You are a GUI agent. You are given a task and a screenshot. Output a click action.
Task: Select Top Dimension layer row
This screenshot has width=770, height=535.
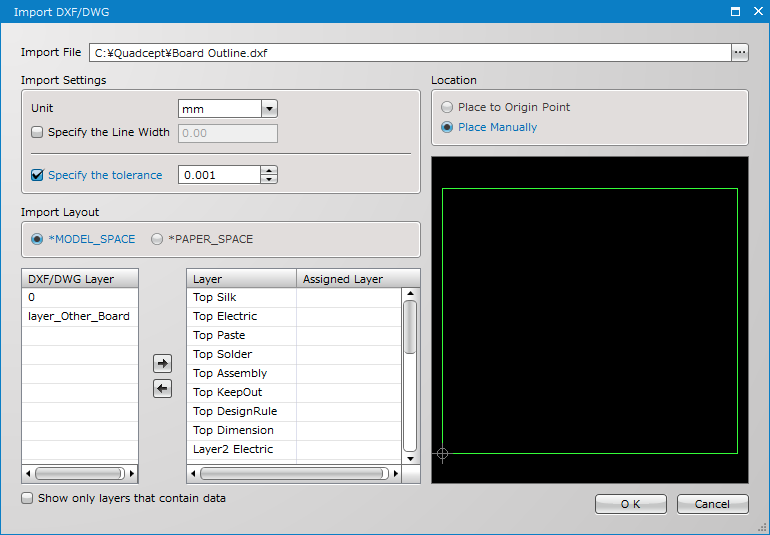point(295,430)
